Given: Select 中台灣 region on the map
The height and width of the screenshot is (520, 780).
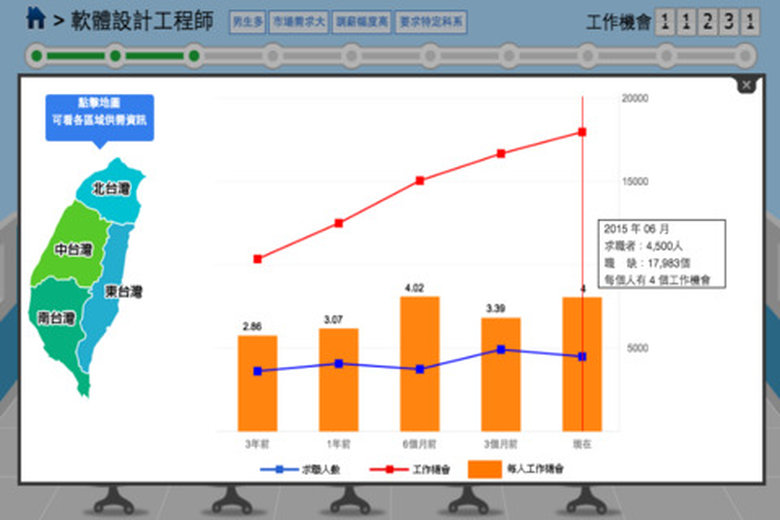Looking at the screenshot, I should pyautogui.click(x=74, y=249).
